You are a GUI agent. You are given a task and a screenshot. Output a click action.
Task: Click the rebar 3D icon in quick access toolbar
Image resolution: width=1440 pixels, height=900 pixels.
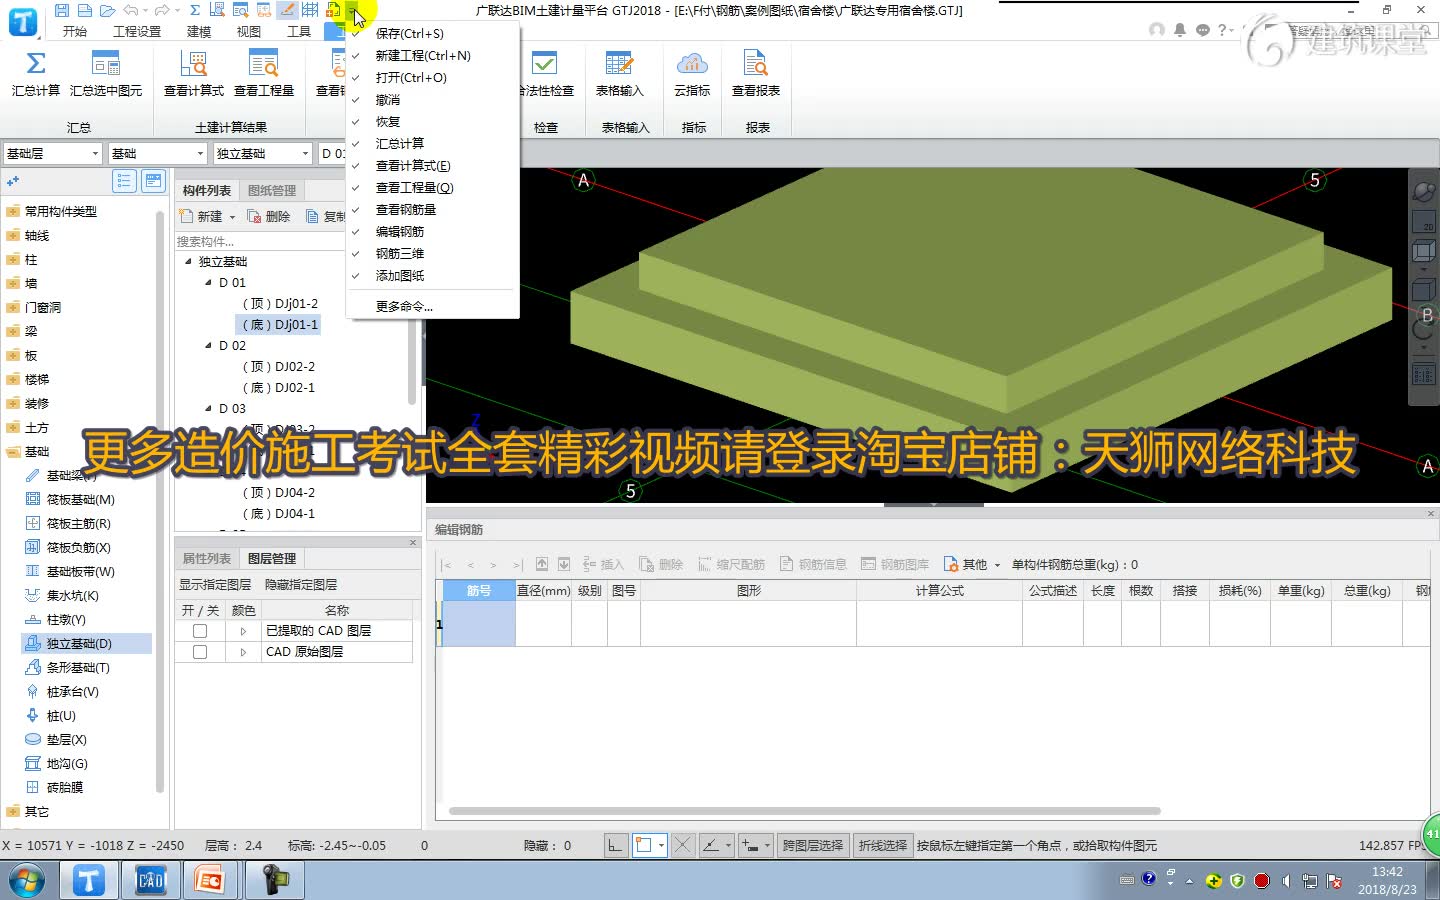(x=310, y=10)
